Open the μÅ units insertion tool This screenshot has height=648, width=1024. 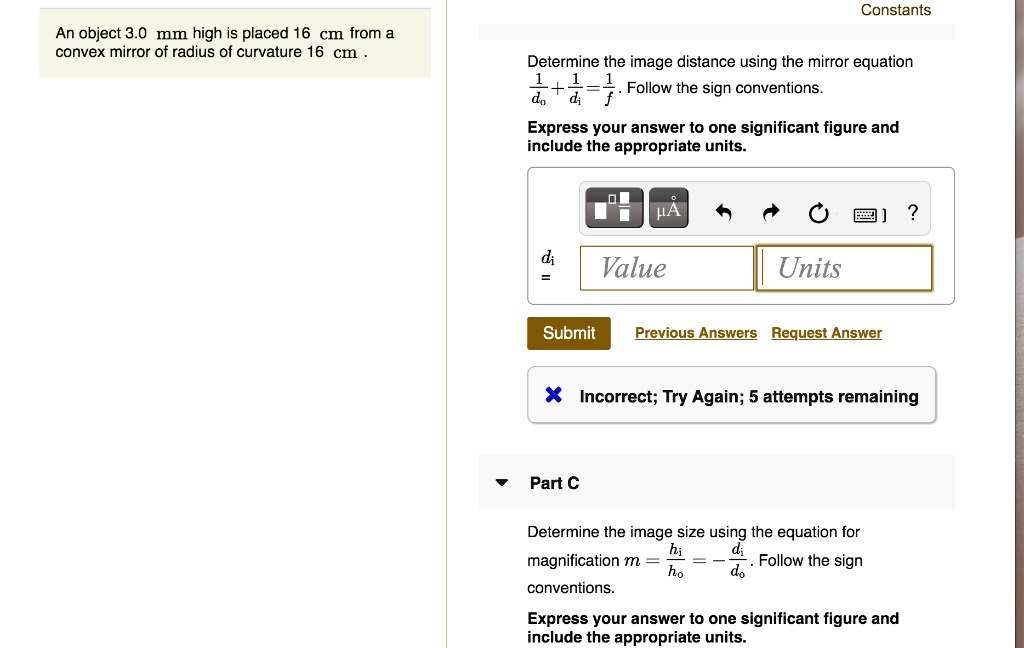pos(668,207)
